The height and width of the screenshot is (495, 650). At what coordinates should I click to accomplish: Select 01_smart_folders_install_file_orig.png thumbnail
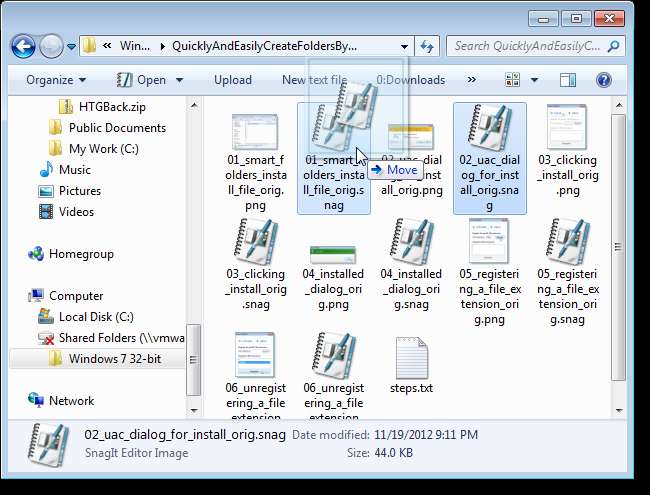click(x=255, y=131)
